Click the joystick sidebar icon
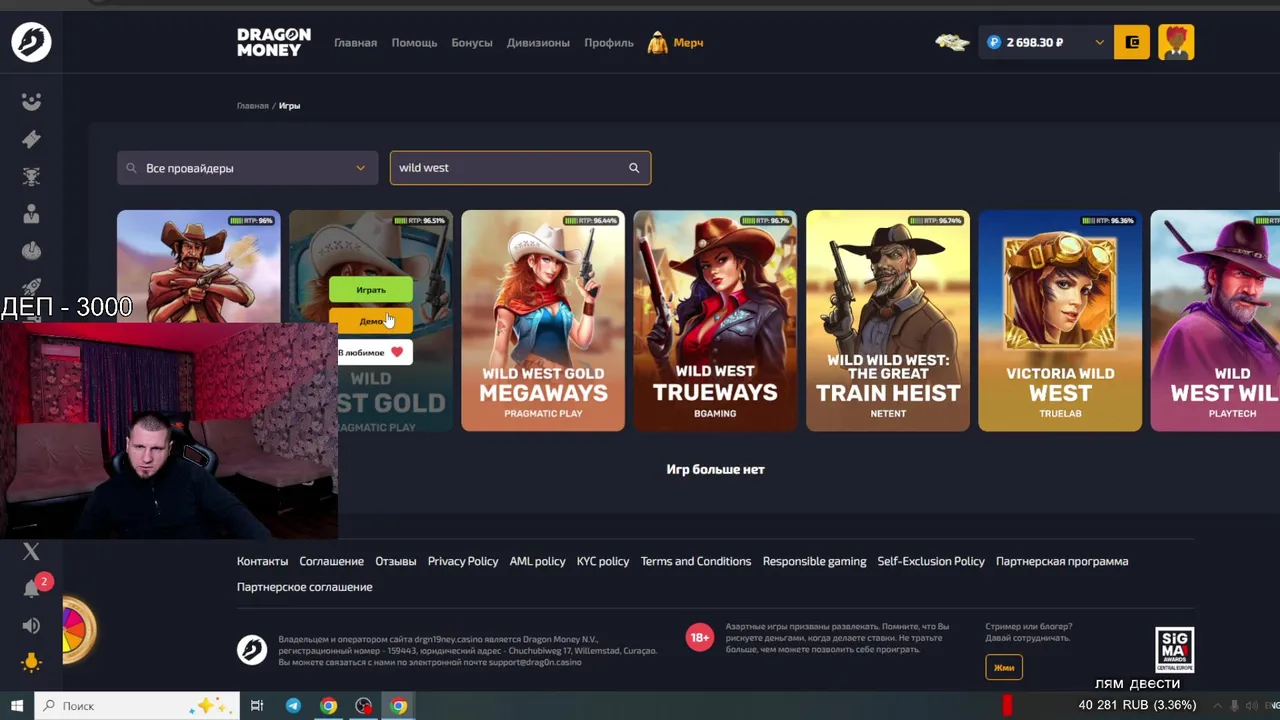Viewport: 1280px width, 720px height. pos(31,251)
